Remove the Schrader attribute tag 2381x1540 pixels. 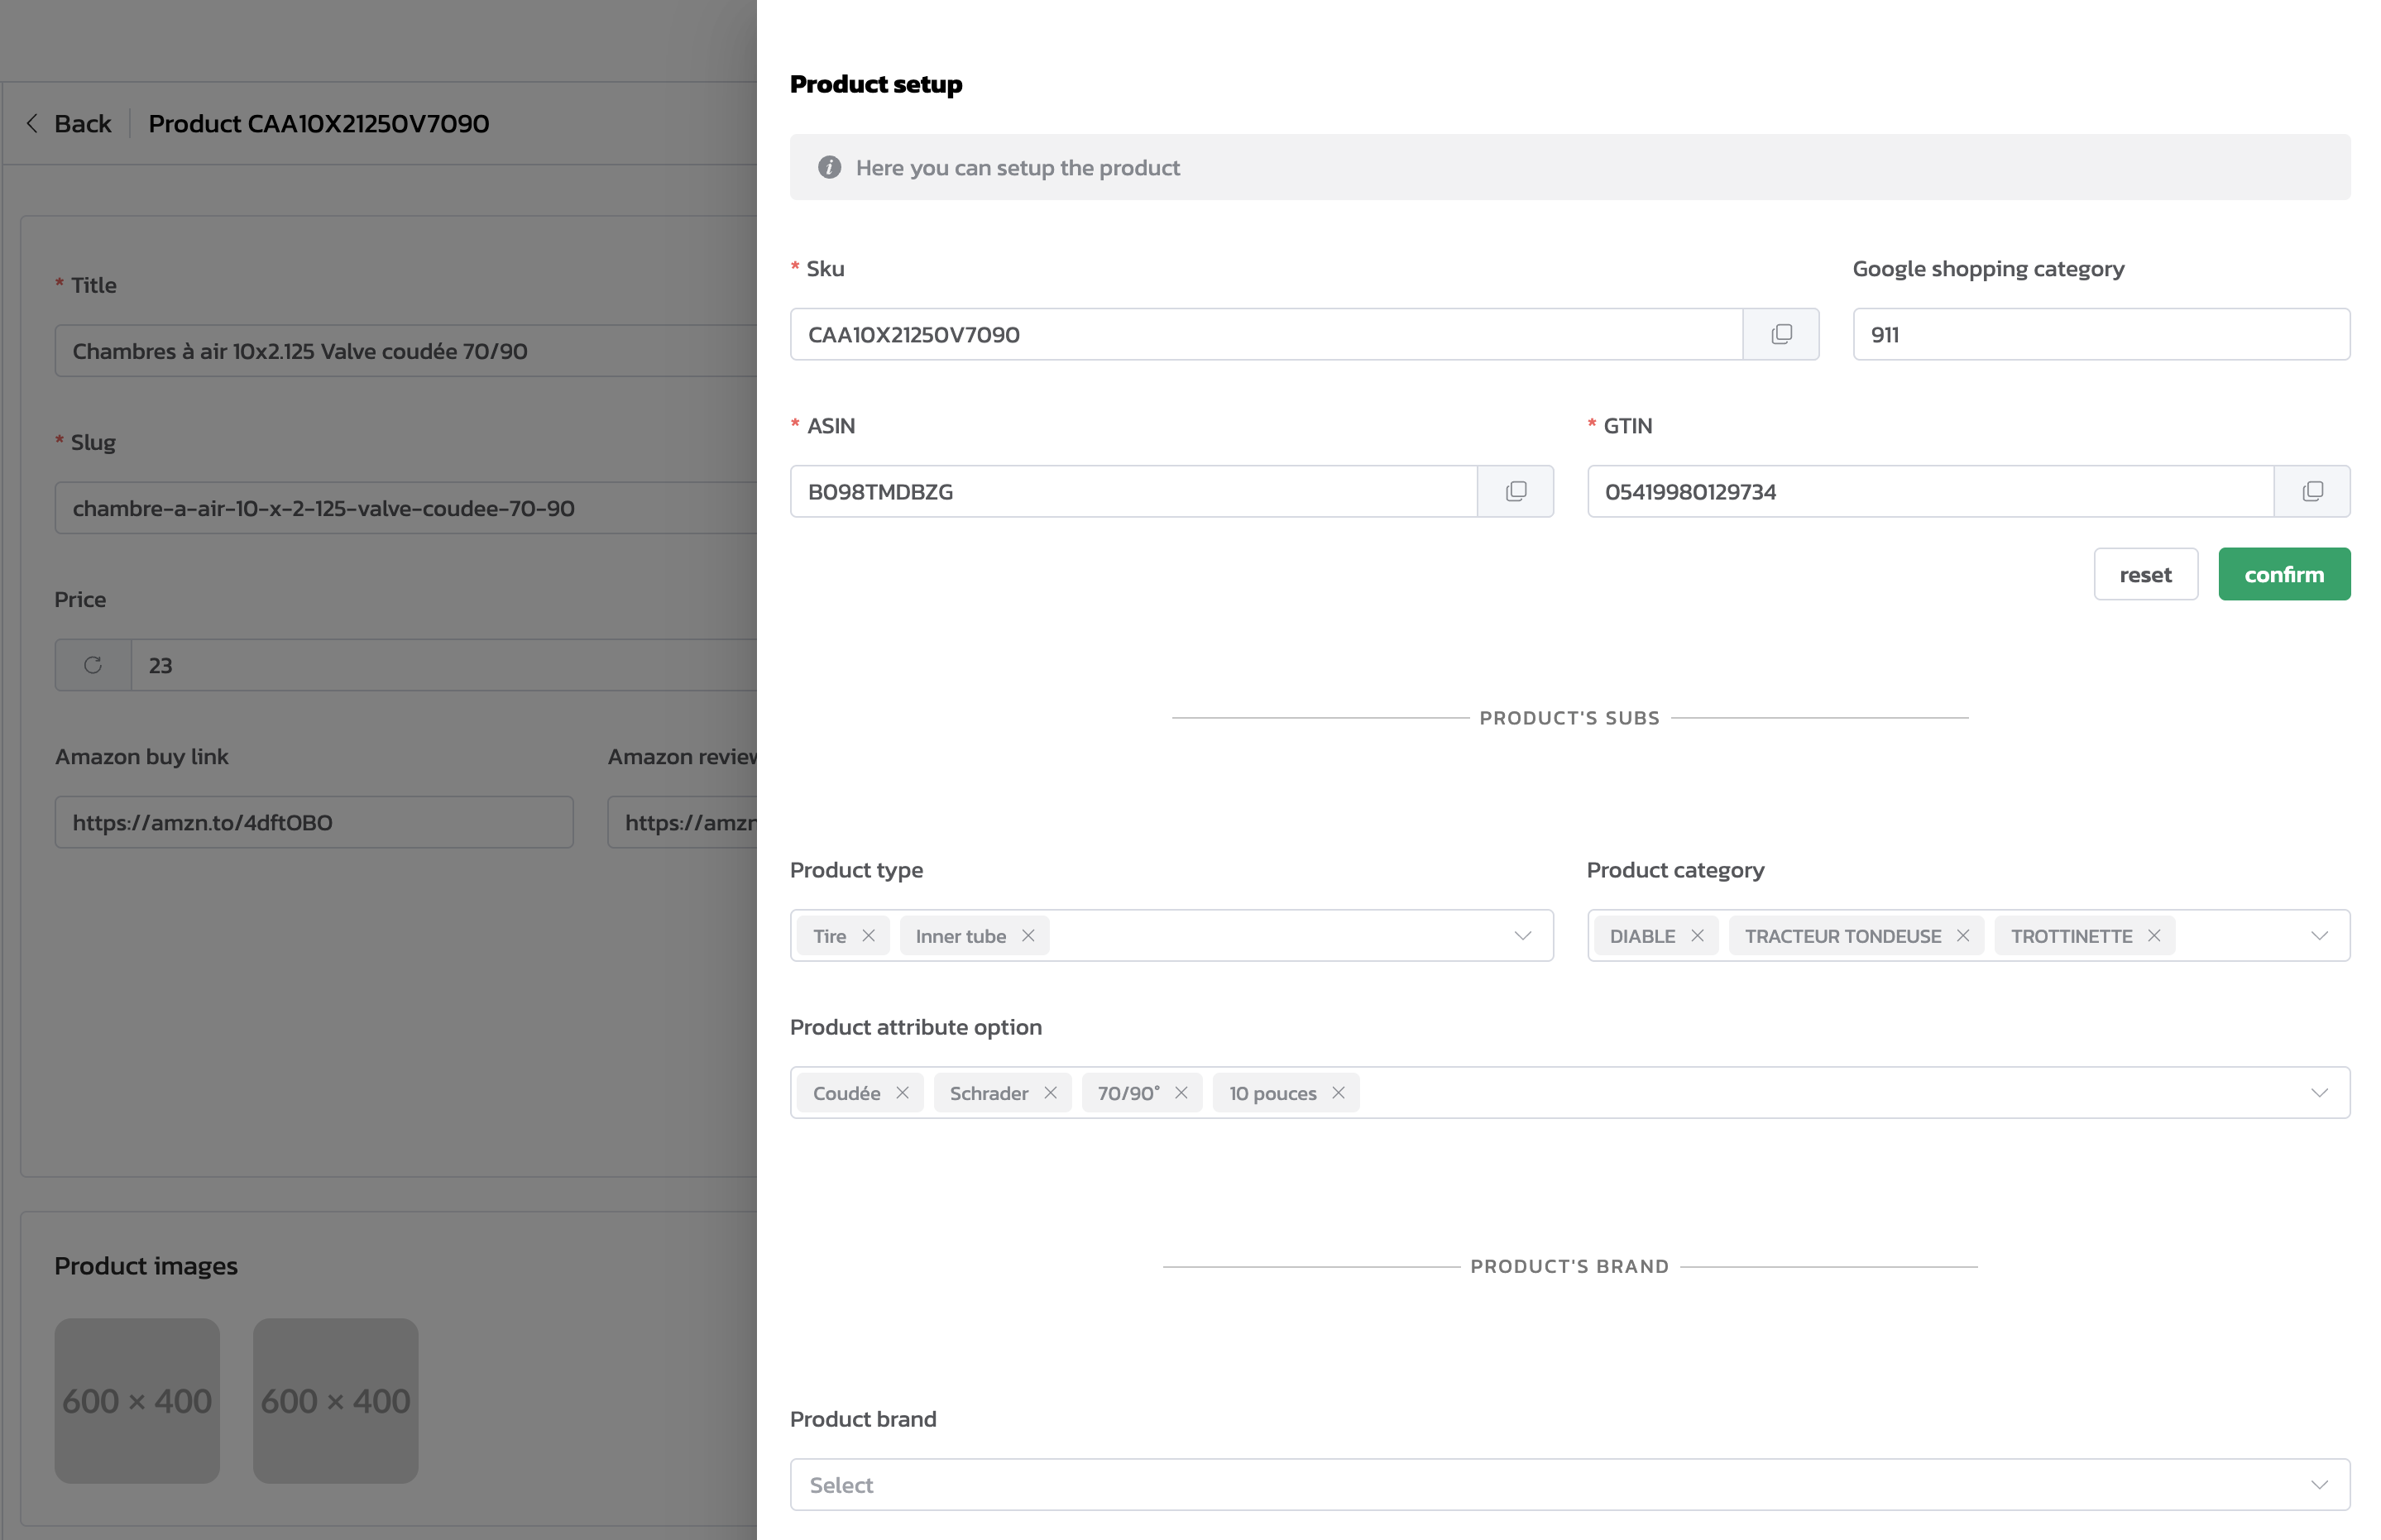(x=1050, y=1092)
